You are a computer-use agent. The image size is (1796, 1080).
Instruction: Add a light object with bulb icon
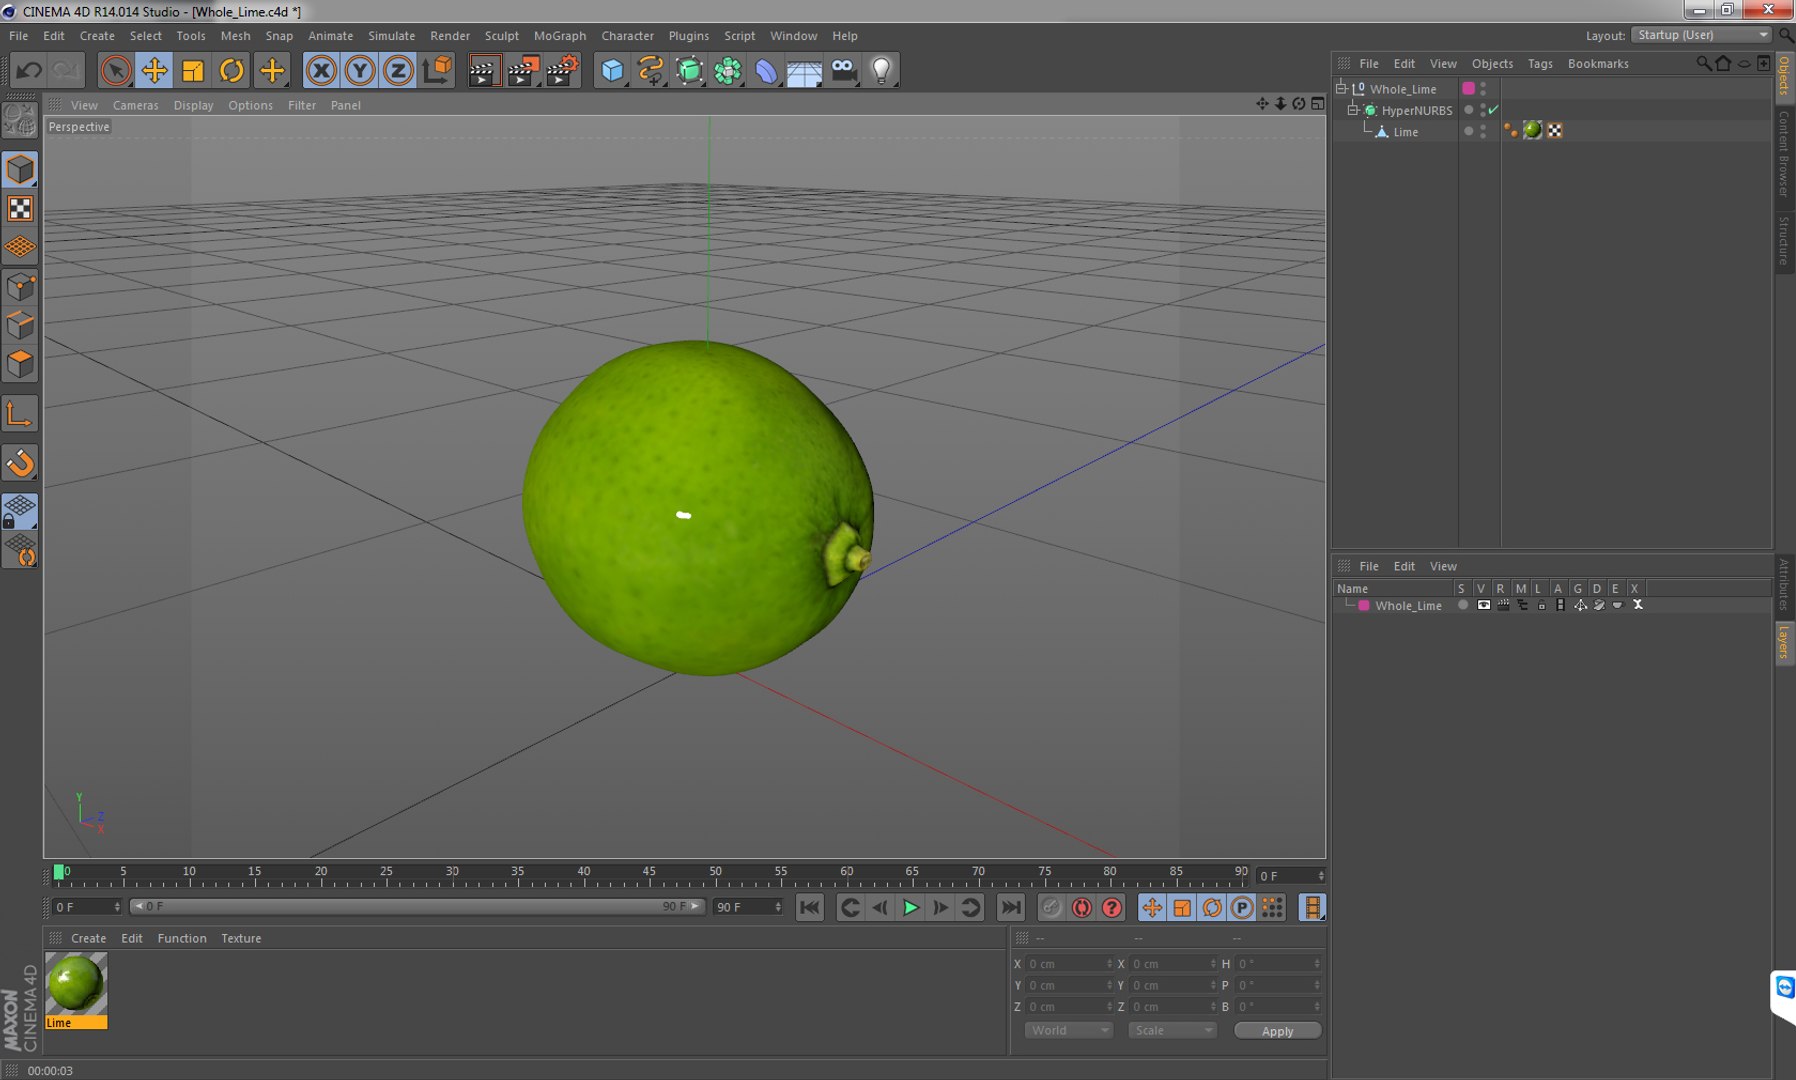(x=881, y=70)
